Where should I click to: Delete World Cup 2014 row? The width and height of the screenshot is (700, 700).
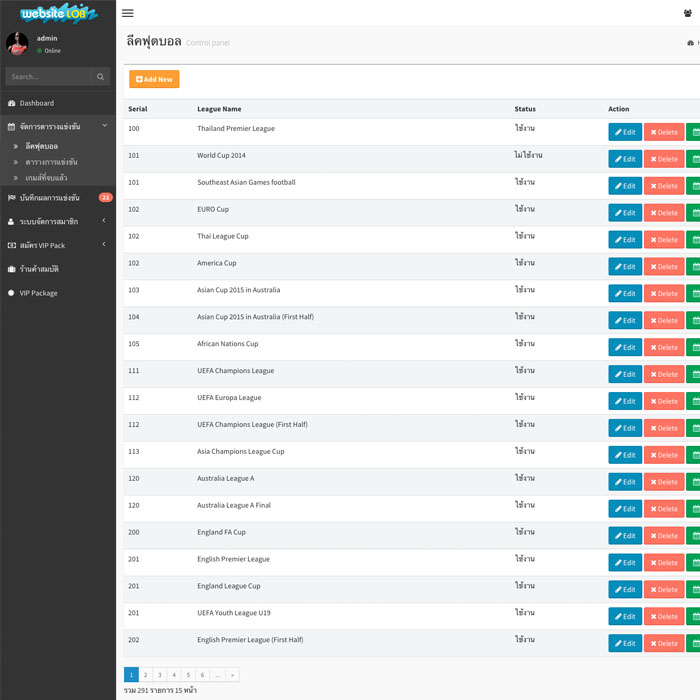pos(664,159)
